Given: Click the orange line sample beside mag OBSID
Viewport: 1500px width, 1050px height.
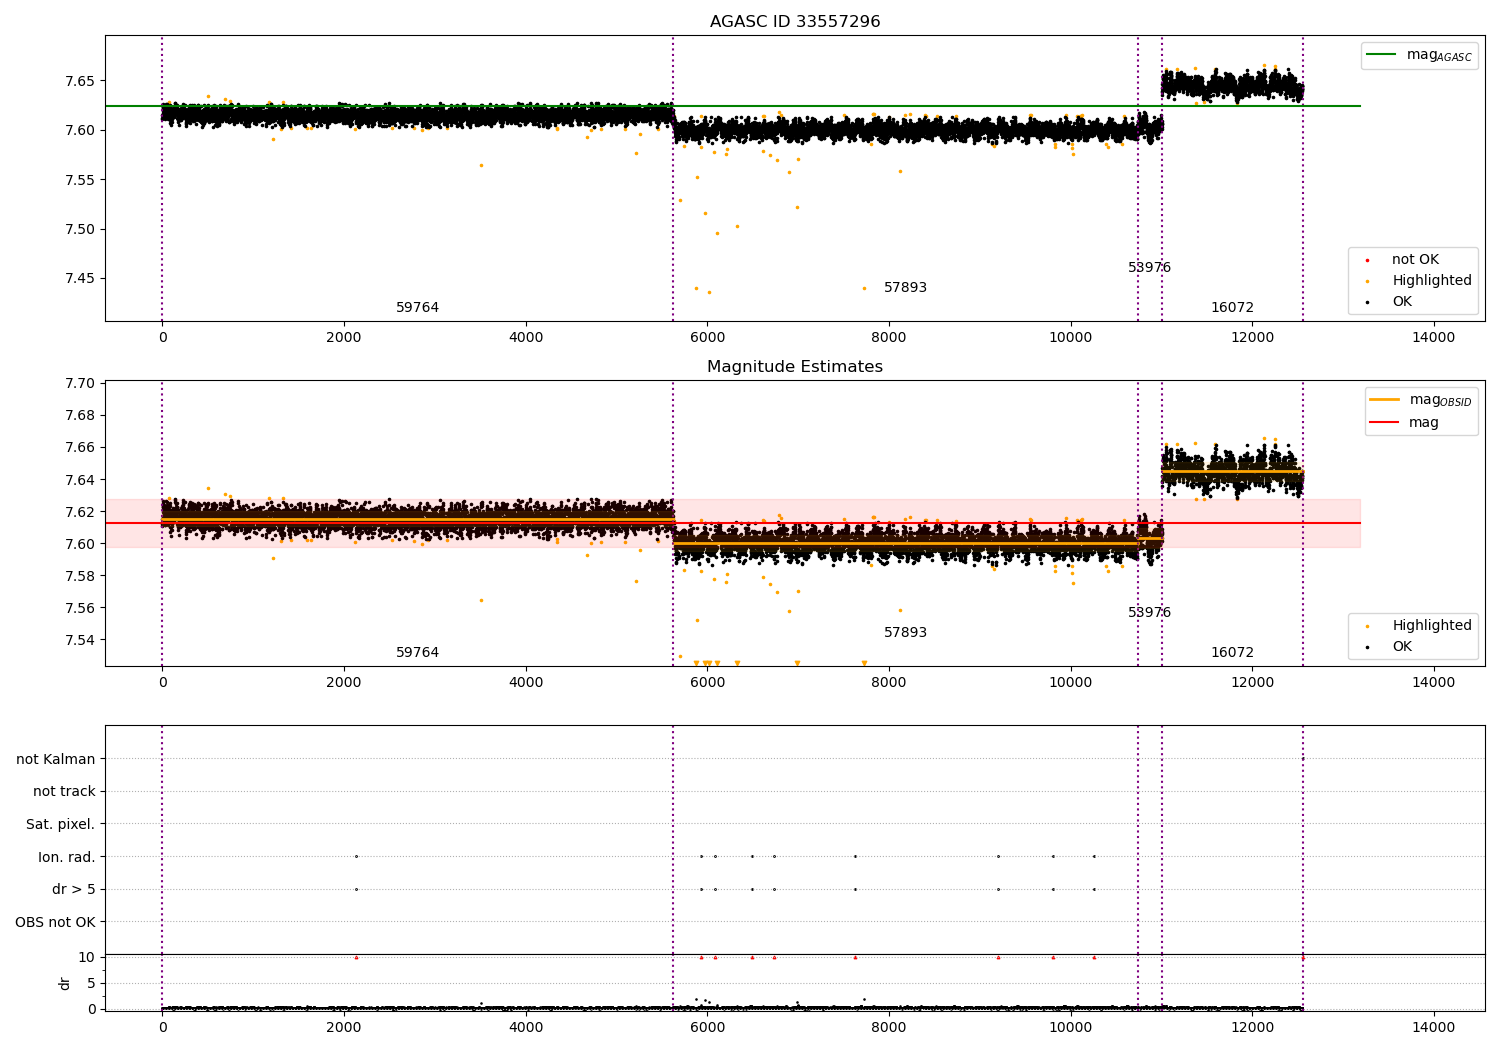Looking at the screenshot, I should (x=1384, y=400).
